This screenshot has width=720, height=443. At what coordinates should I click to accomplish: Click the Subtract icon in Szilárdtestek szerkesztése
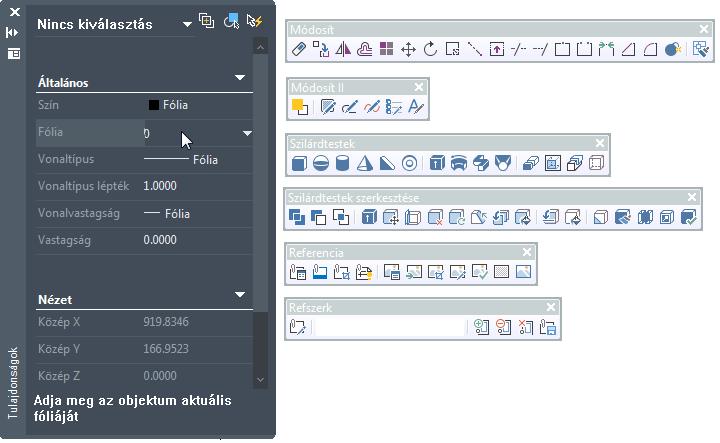[x=318, y=217]
